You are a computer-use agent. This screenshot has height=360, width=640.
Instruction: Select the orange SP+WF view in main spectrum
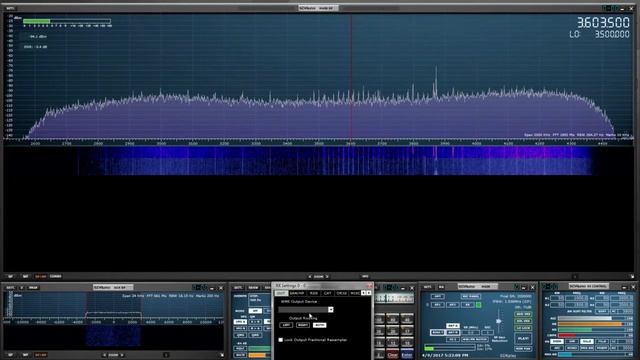(x=40, y=276)
